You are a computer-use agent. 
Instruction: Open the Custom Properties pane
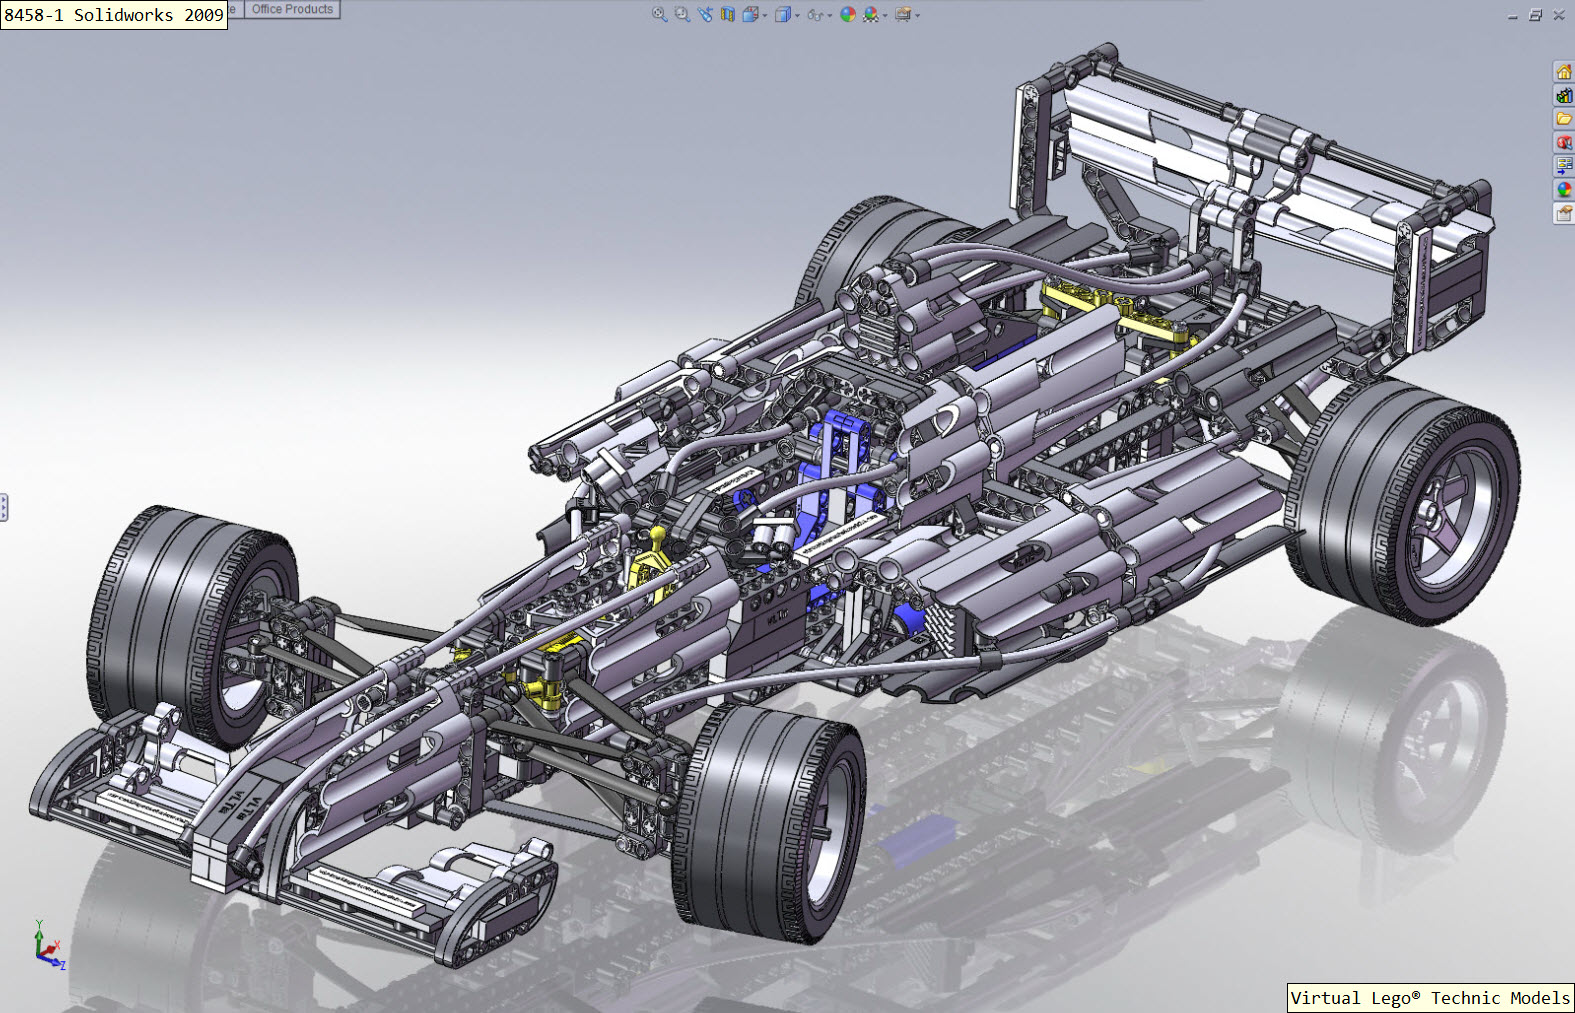click(1563, 213)
